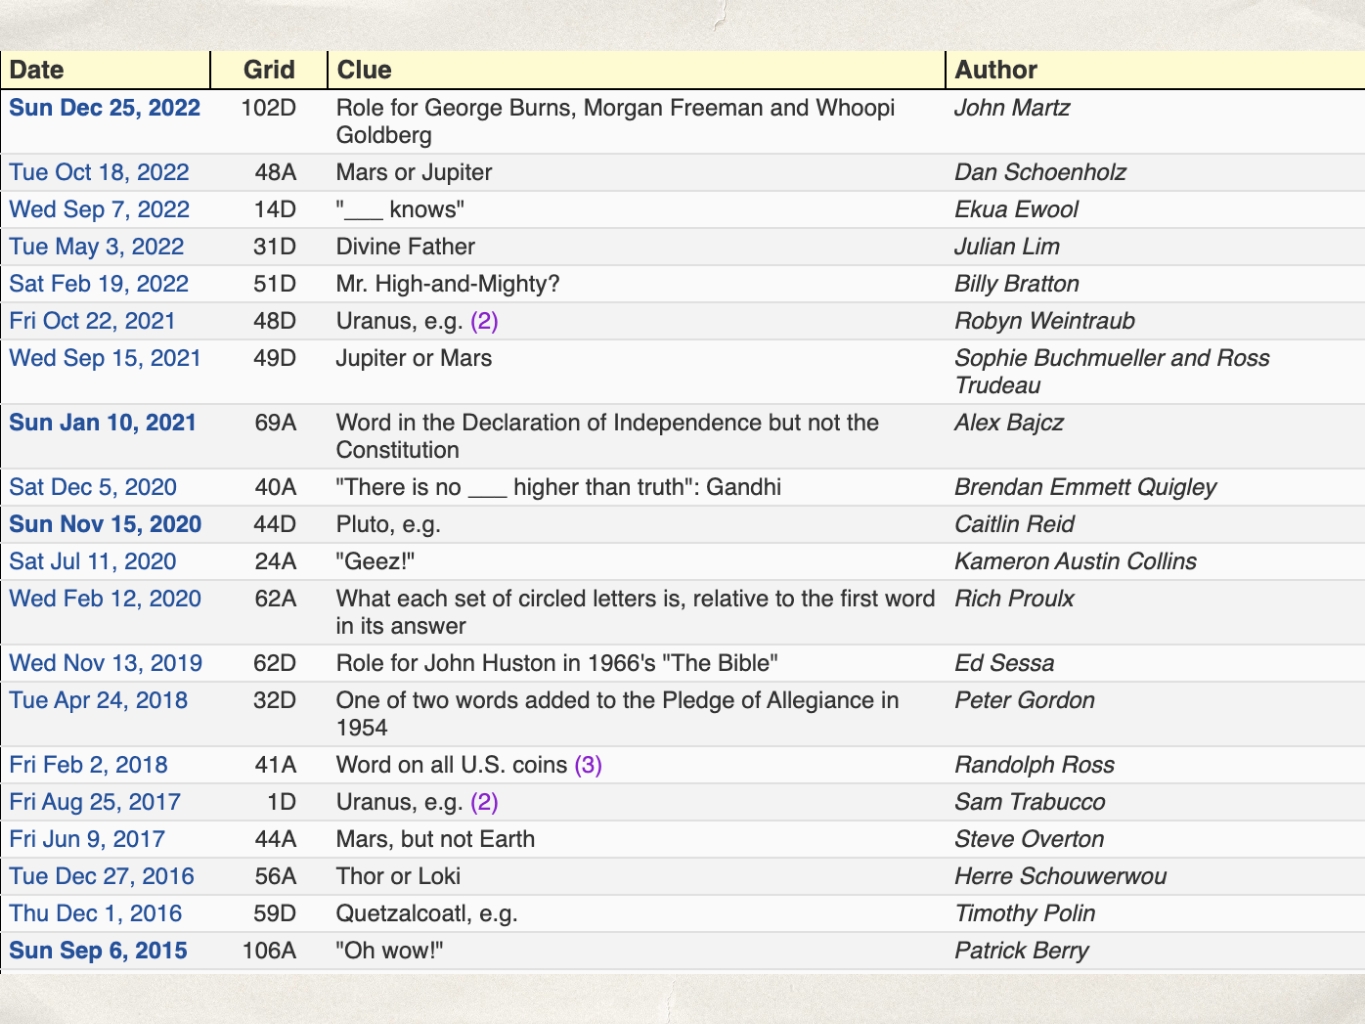Select the Sat Feb 19, 2022 link
The image size is (1365, 1024).
tap(99, 283)
